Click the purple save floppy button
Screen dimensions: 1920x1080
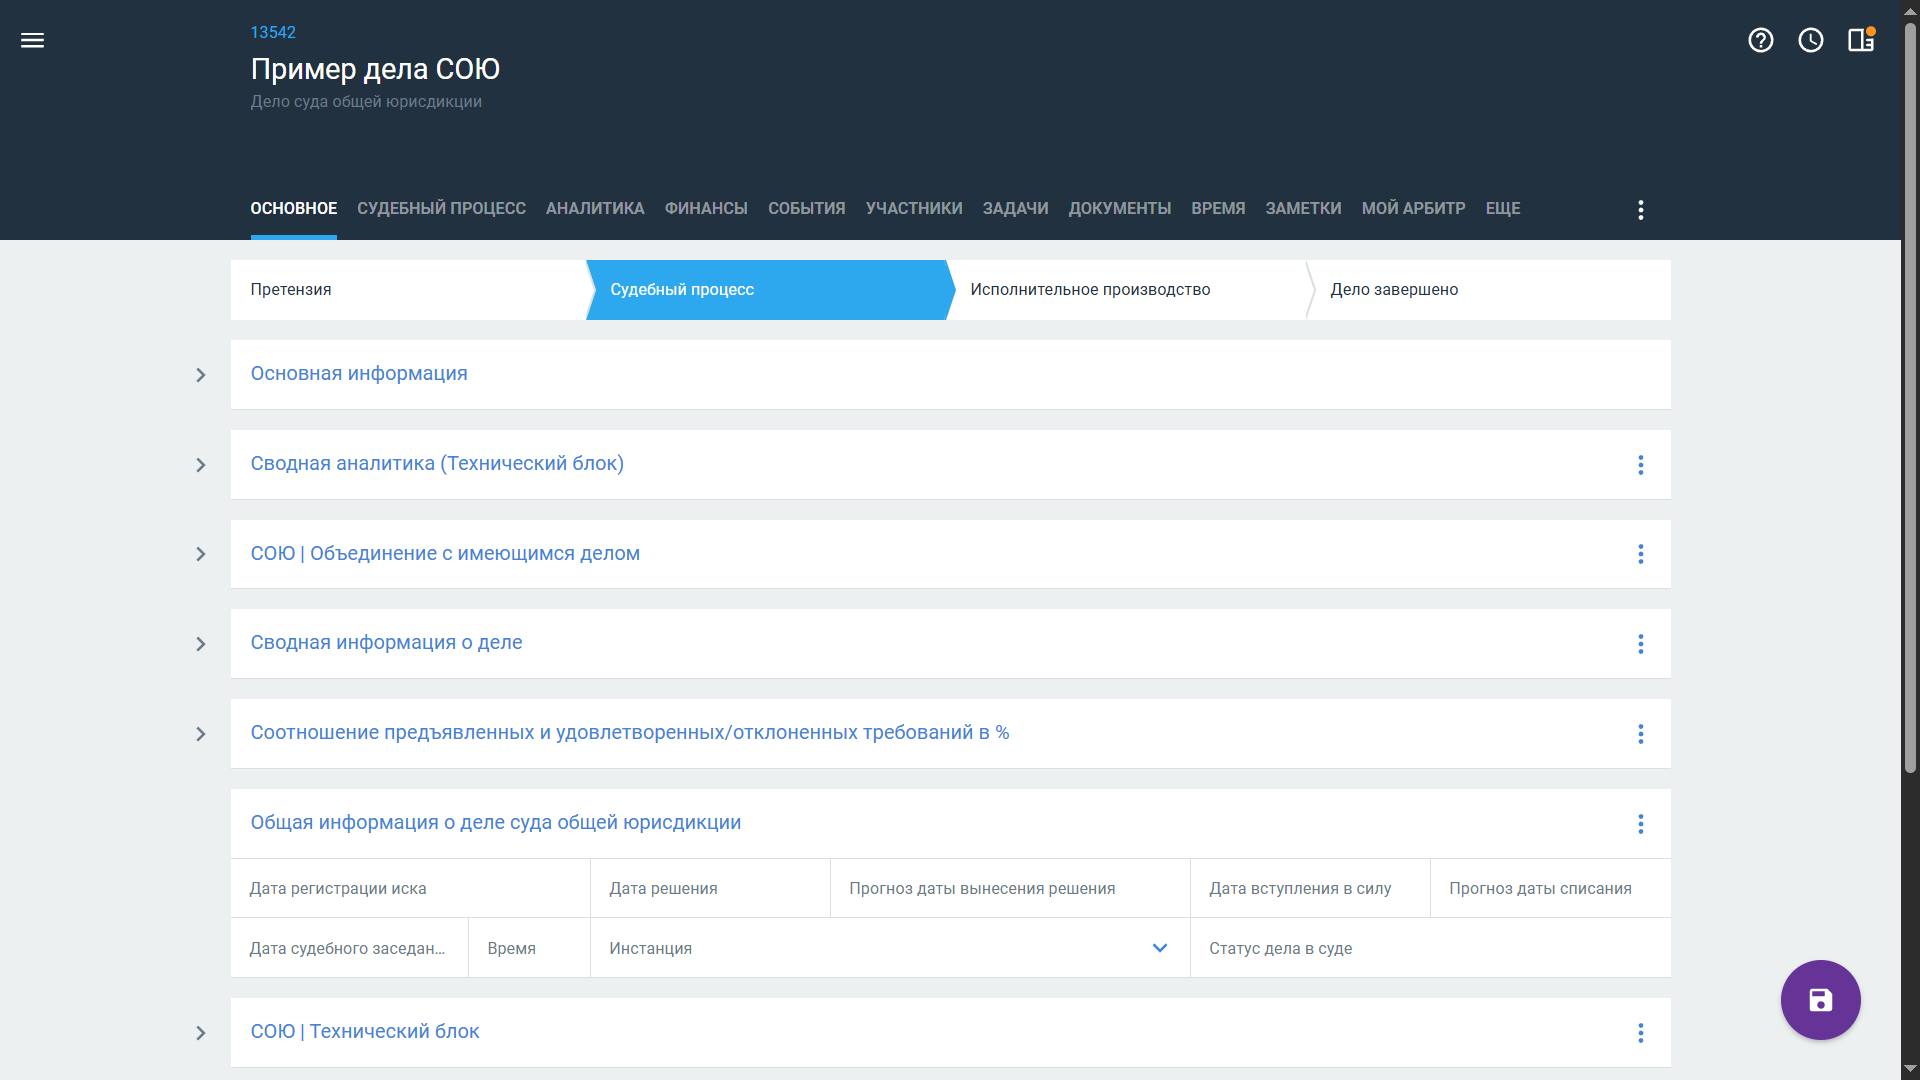pos(1820,1000)
